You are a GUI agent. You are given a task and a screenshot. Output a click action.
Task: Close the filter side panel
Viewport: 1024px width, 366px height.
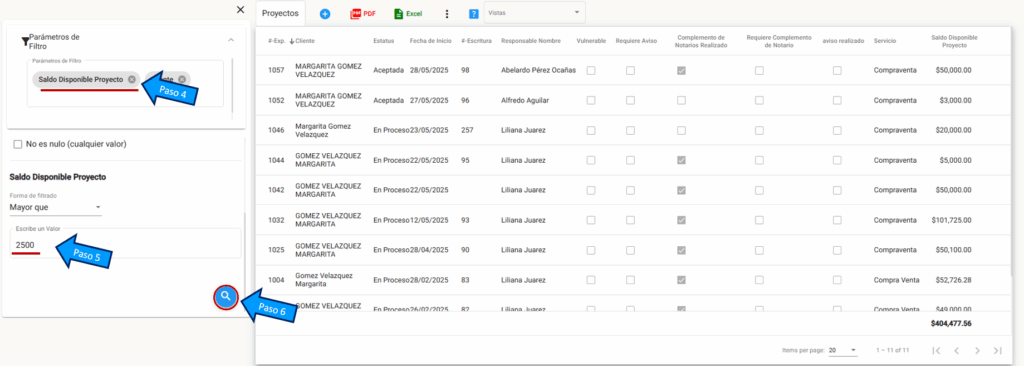coord(240,9)
